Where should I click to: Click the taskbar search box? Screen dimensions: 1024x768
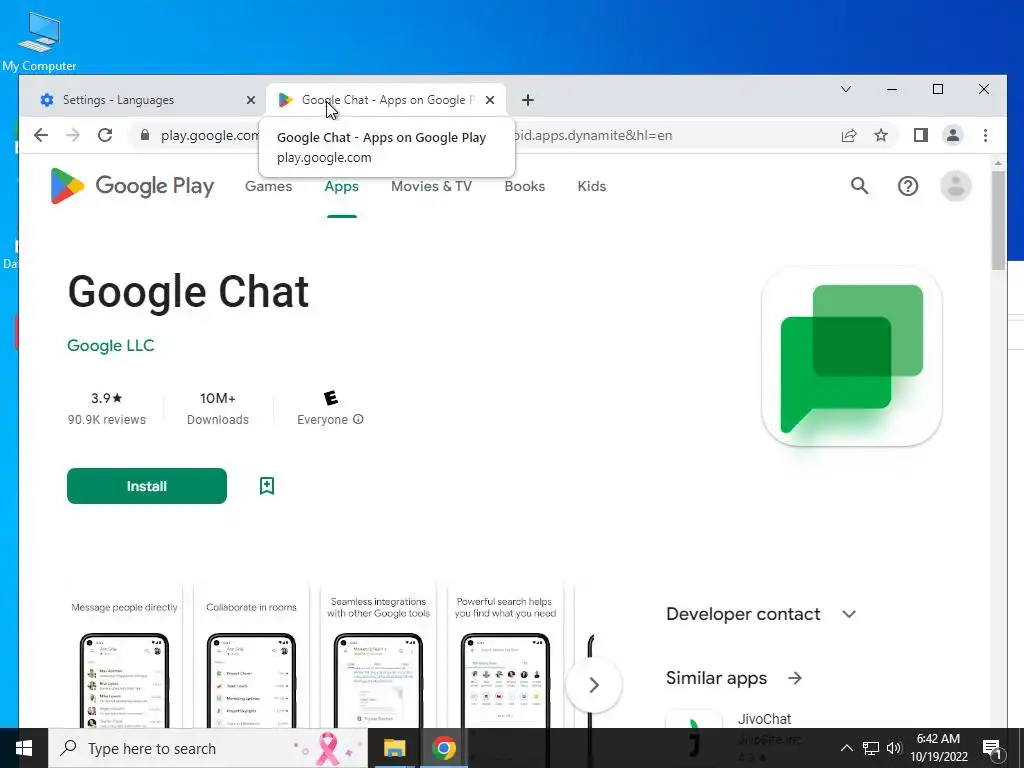pos(208,748)
